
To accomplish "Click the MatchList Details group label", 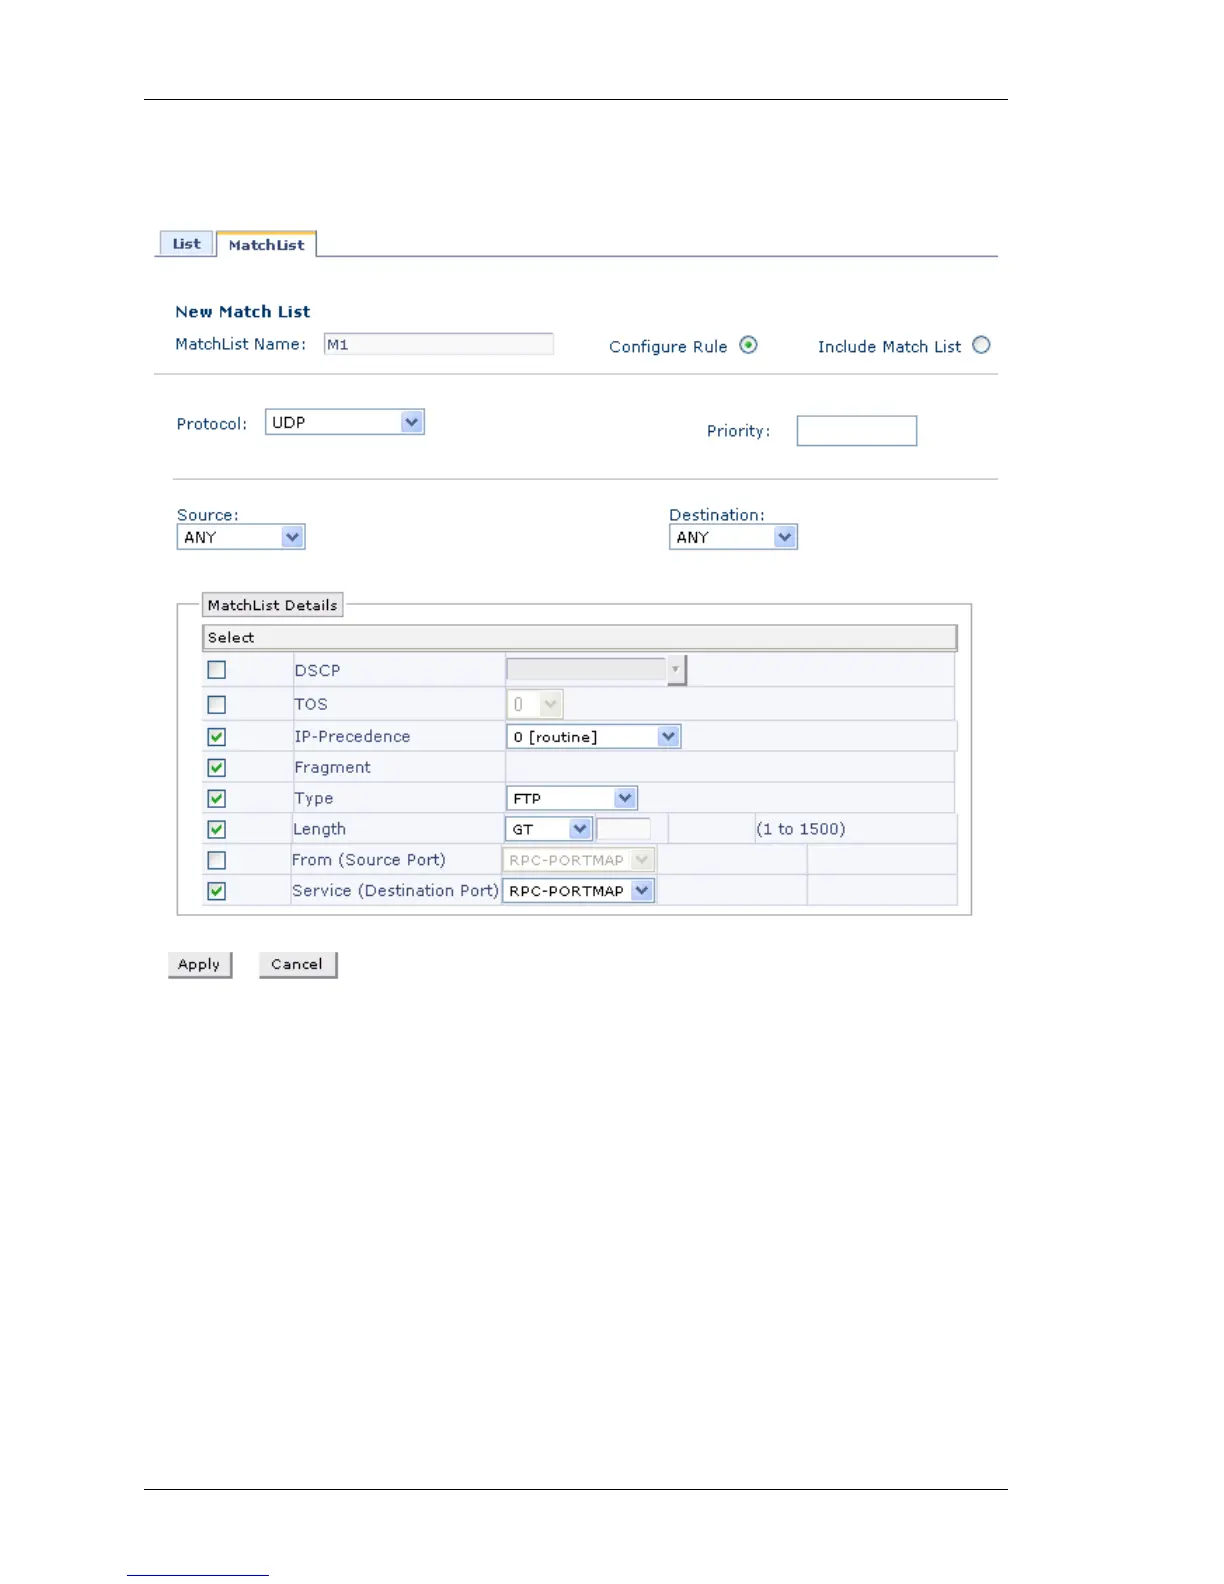I will click(x=272, y=605).
